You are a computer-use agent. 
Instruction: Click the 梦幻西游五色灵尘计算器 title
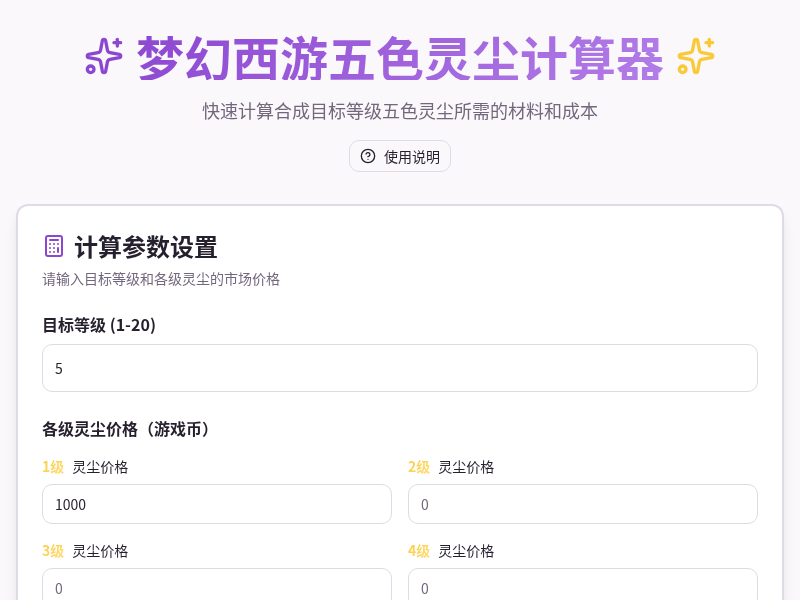(x=399, y=58)
